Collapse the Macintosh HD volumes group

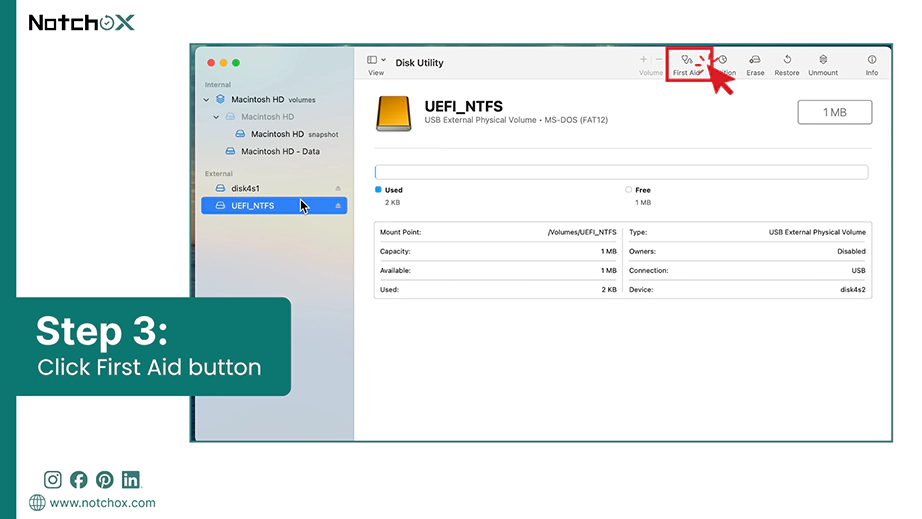tap(206, 100)
